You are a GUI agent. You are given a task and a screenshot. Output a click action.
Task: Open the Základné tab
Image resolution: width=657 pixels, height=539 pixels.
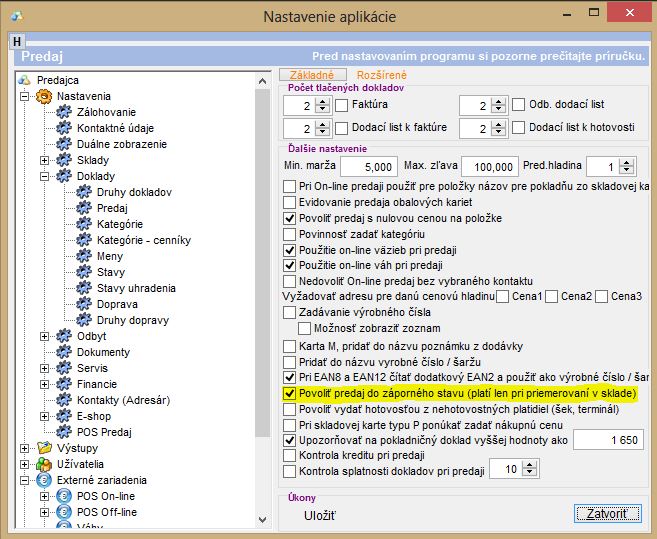point(312,75)
